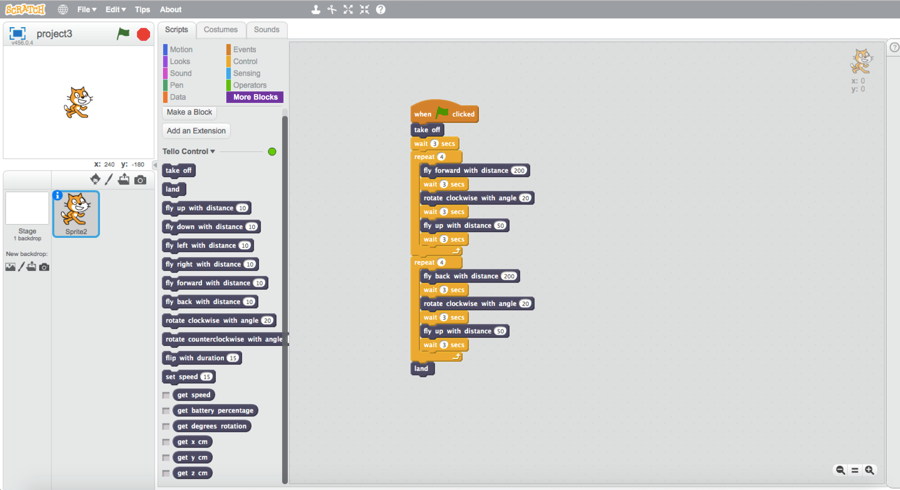The height and width of the screenshot is (490, 900).
Task: Click the globe language icon
Action: 62,9
